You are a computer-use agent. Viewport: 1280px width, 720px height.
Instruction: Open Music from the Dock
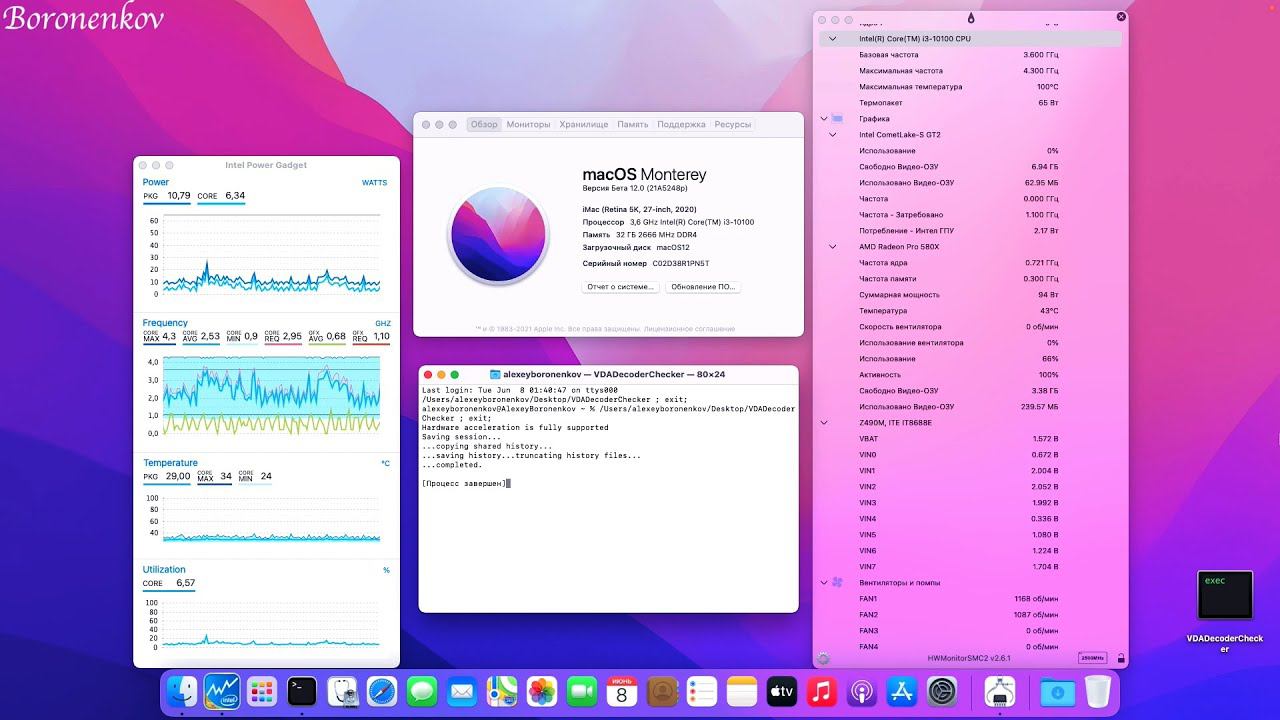click(x=821, y=691)
